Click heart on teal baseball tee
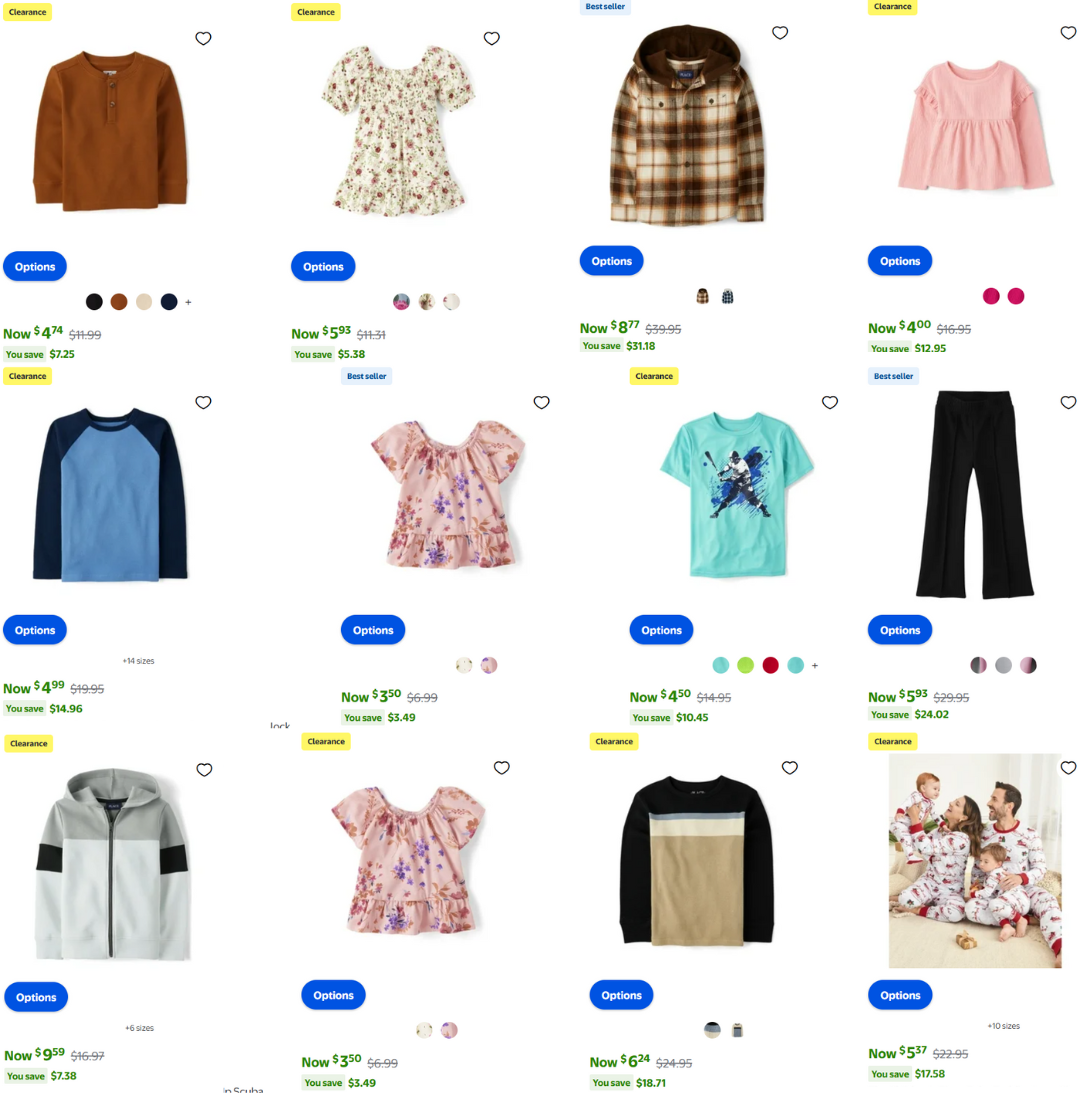1080x1099 pixels. pyautogui.click(x=830, y=402)
